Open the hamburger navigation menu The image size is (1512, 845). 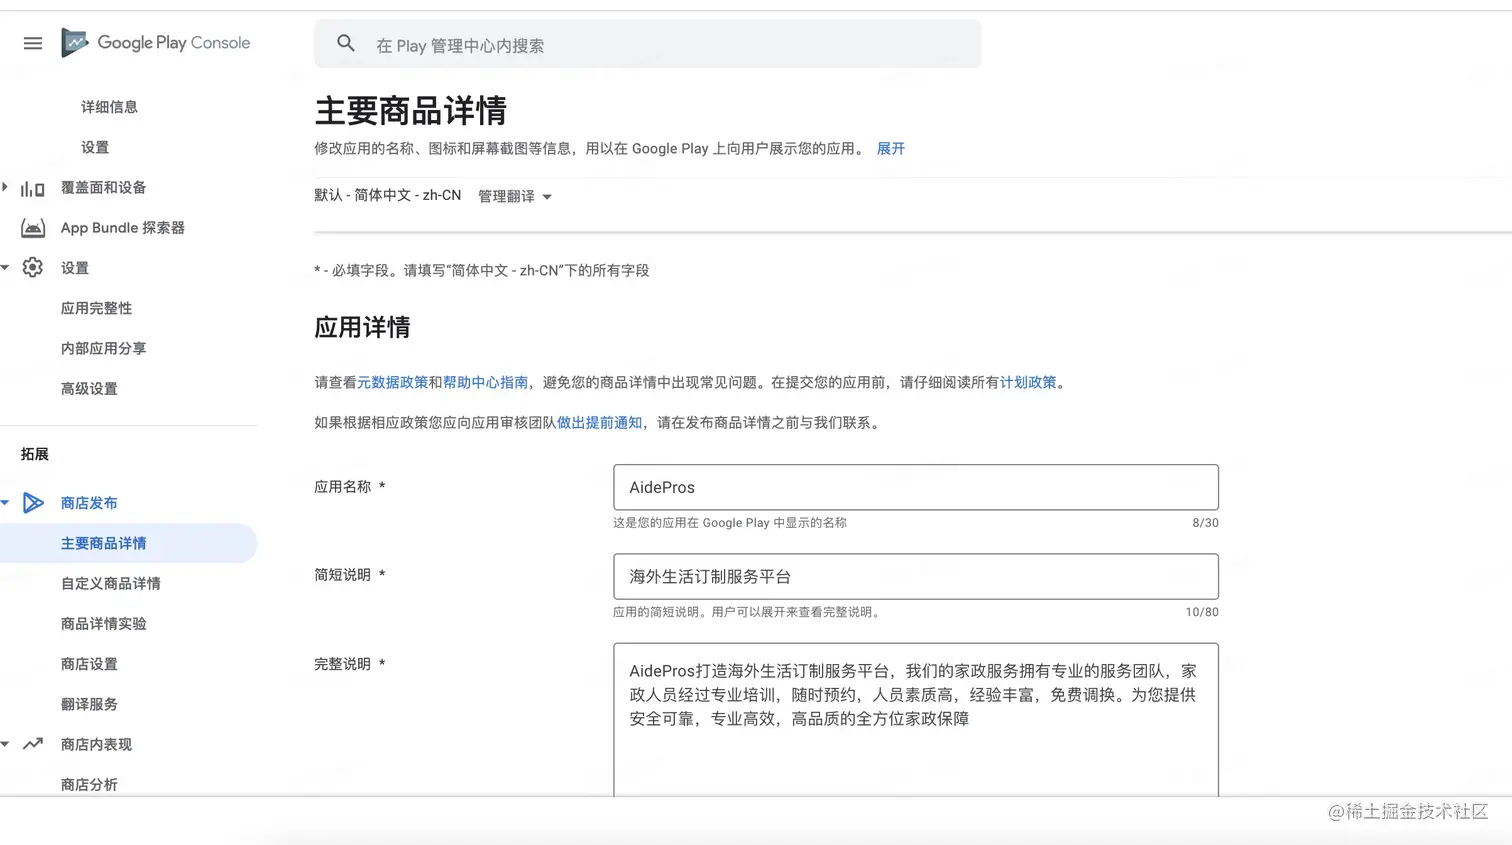(33, 43)
